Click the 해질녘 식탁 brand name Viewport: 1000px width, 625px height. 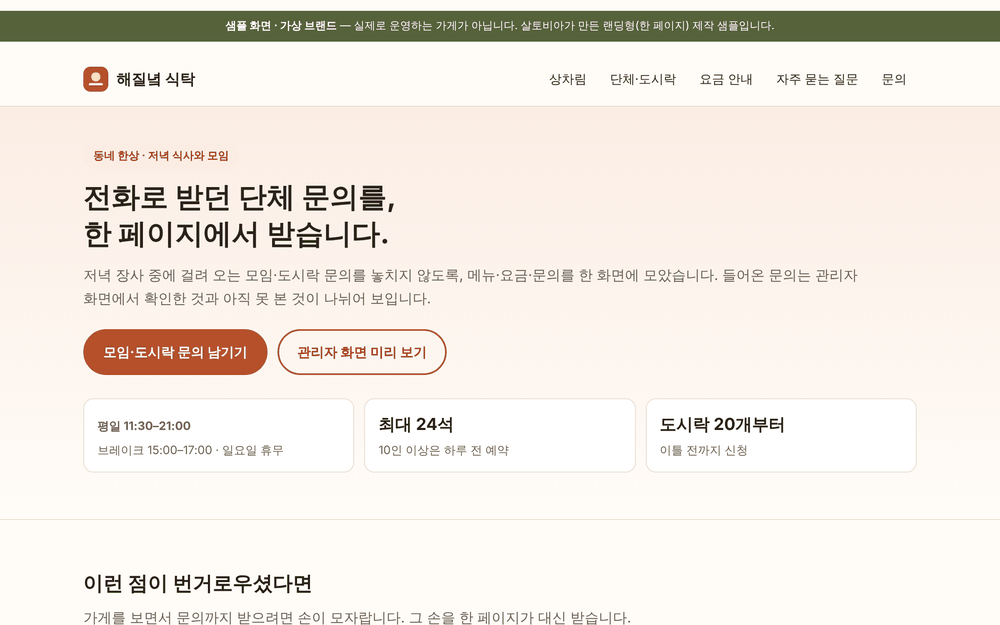point(156,79)
